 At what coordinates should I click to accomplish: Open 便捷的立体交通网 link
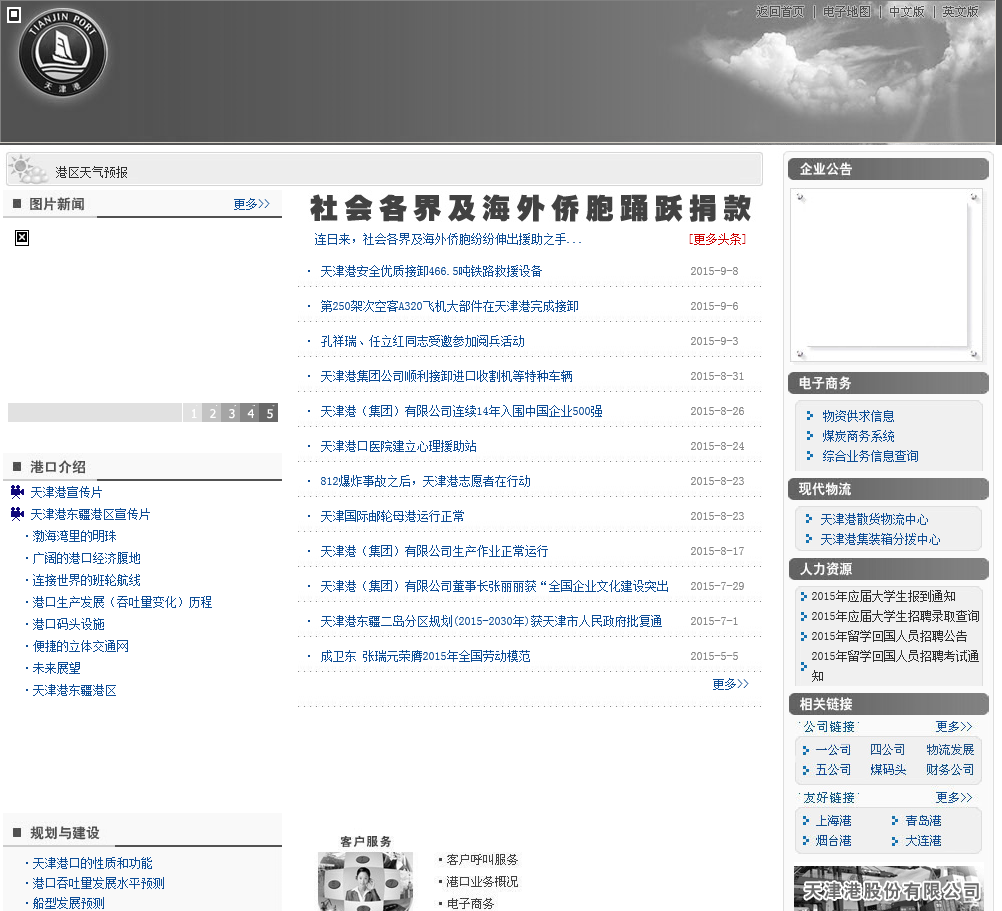coord(81,646)
